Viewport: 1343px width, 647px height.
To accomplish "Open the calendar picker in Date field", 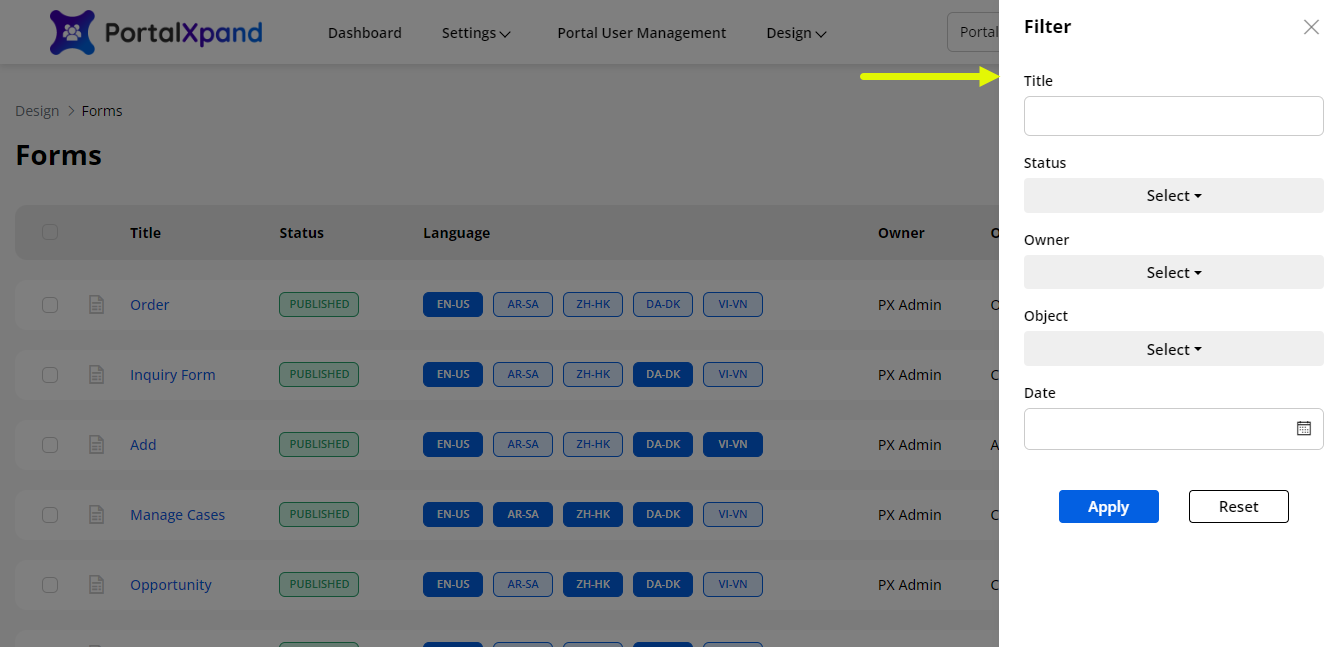I will pyautogui.click(x=1303, y=428).
